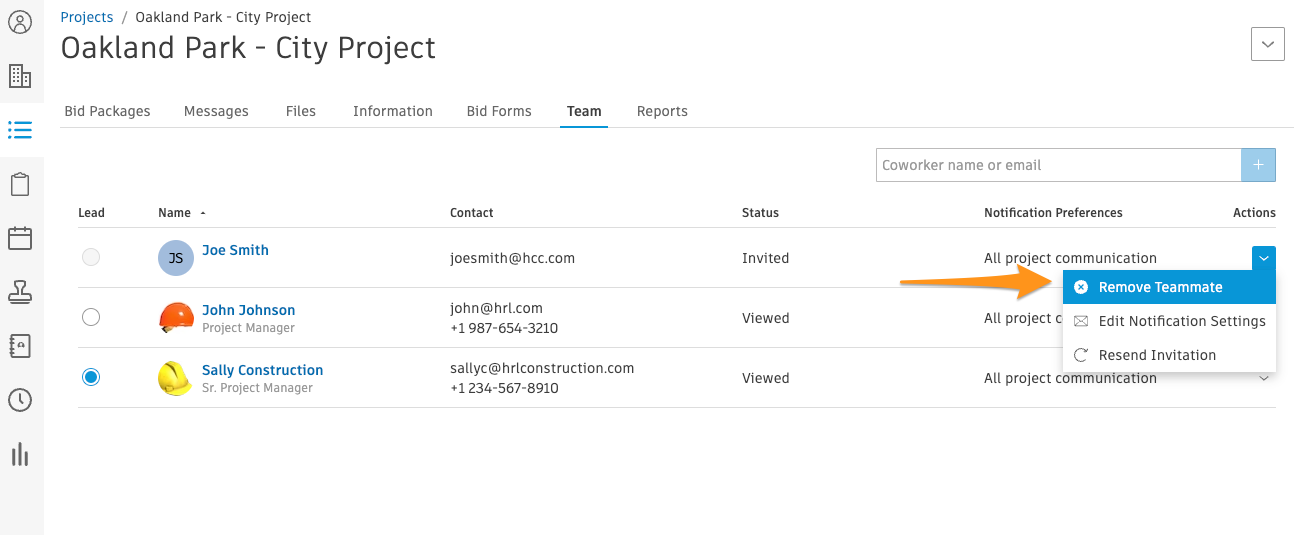Open the bar chart analytics sidebar icon
This screenshot has height=535, width=1307.
(20, 455)
